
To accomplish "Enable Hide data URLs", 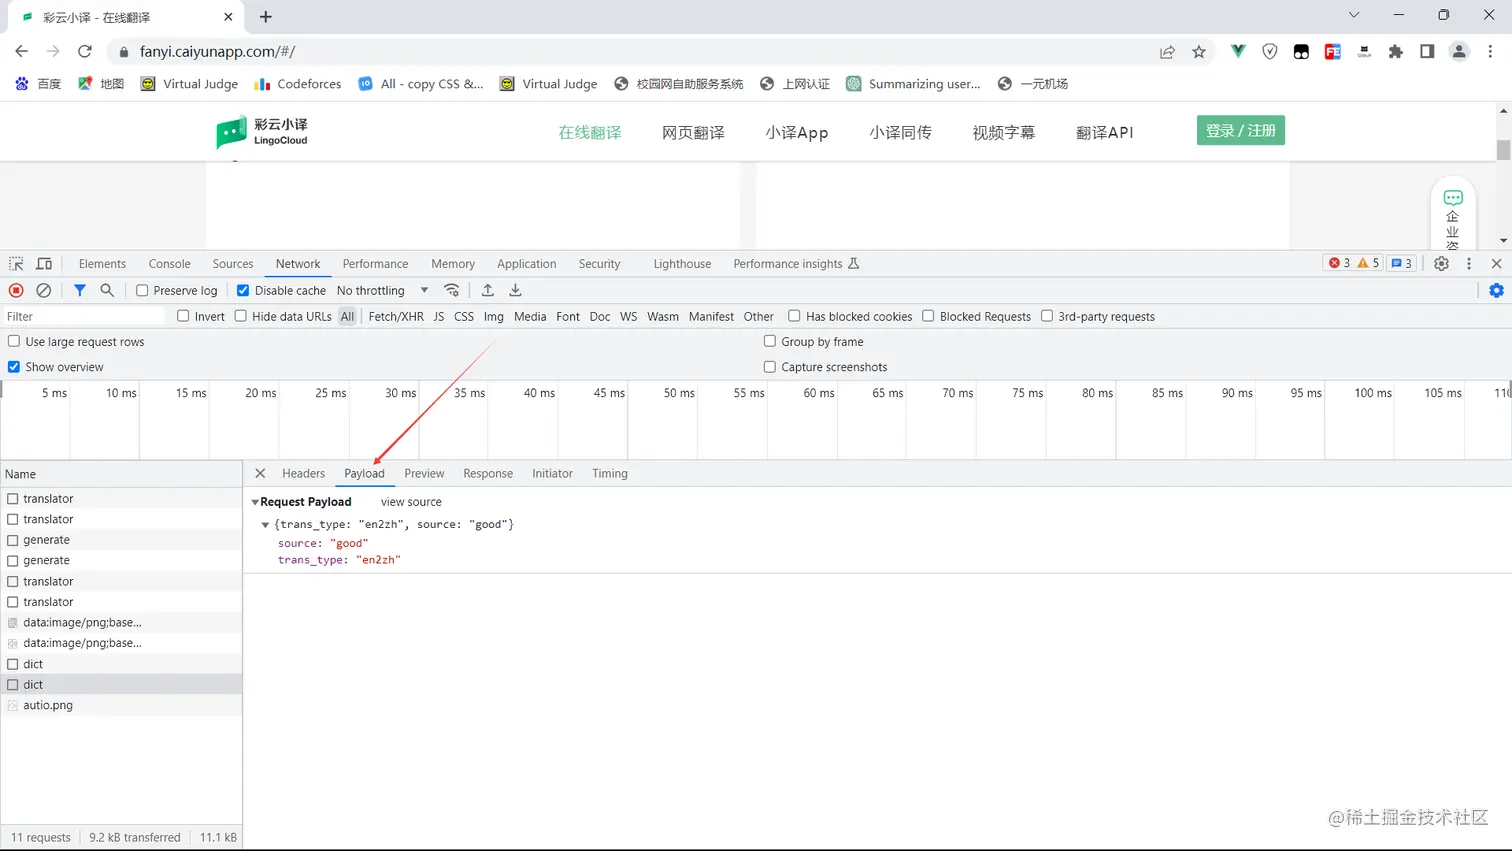I will point(241,316).
